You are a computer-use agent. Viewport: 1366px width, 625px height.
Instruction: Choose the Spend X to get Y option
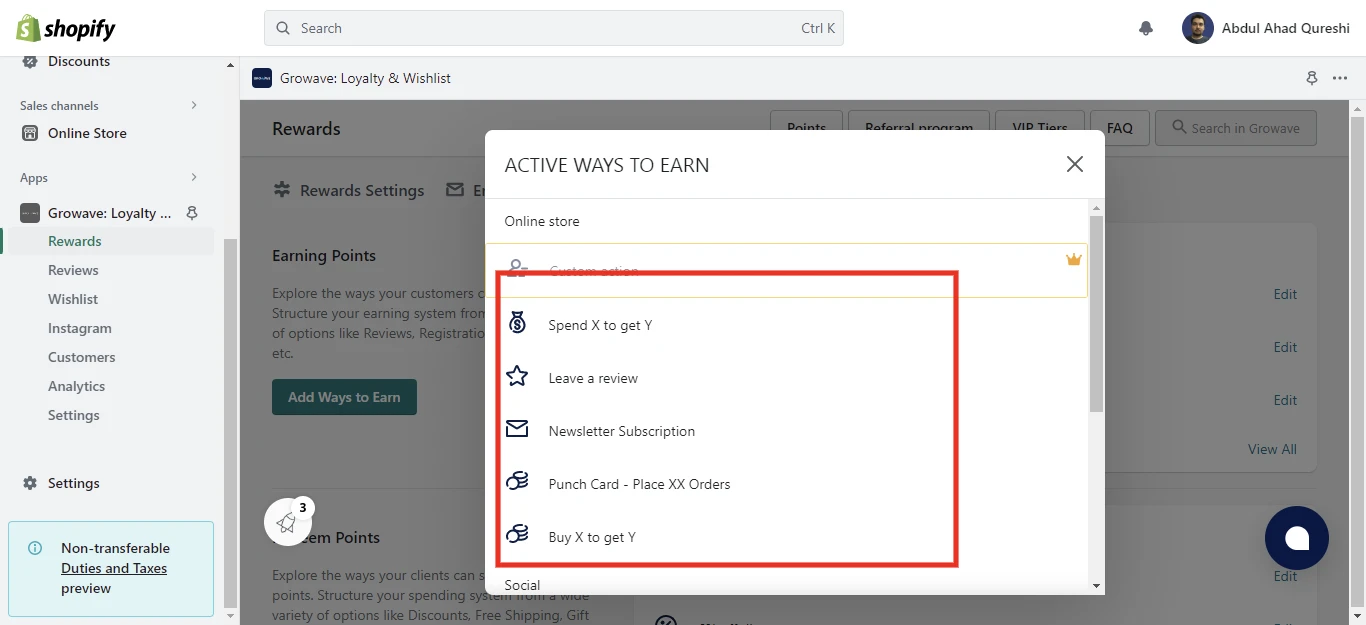786,325
